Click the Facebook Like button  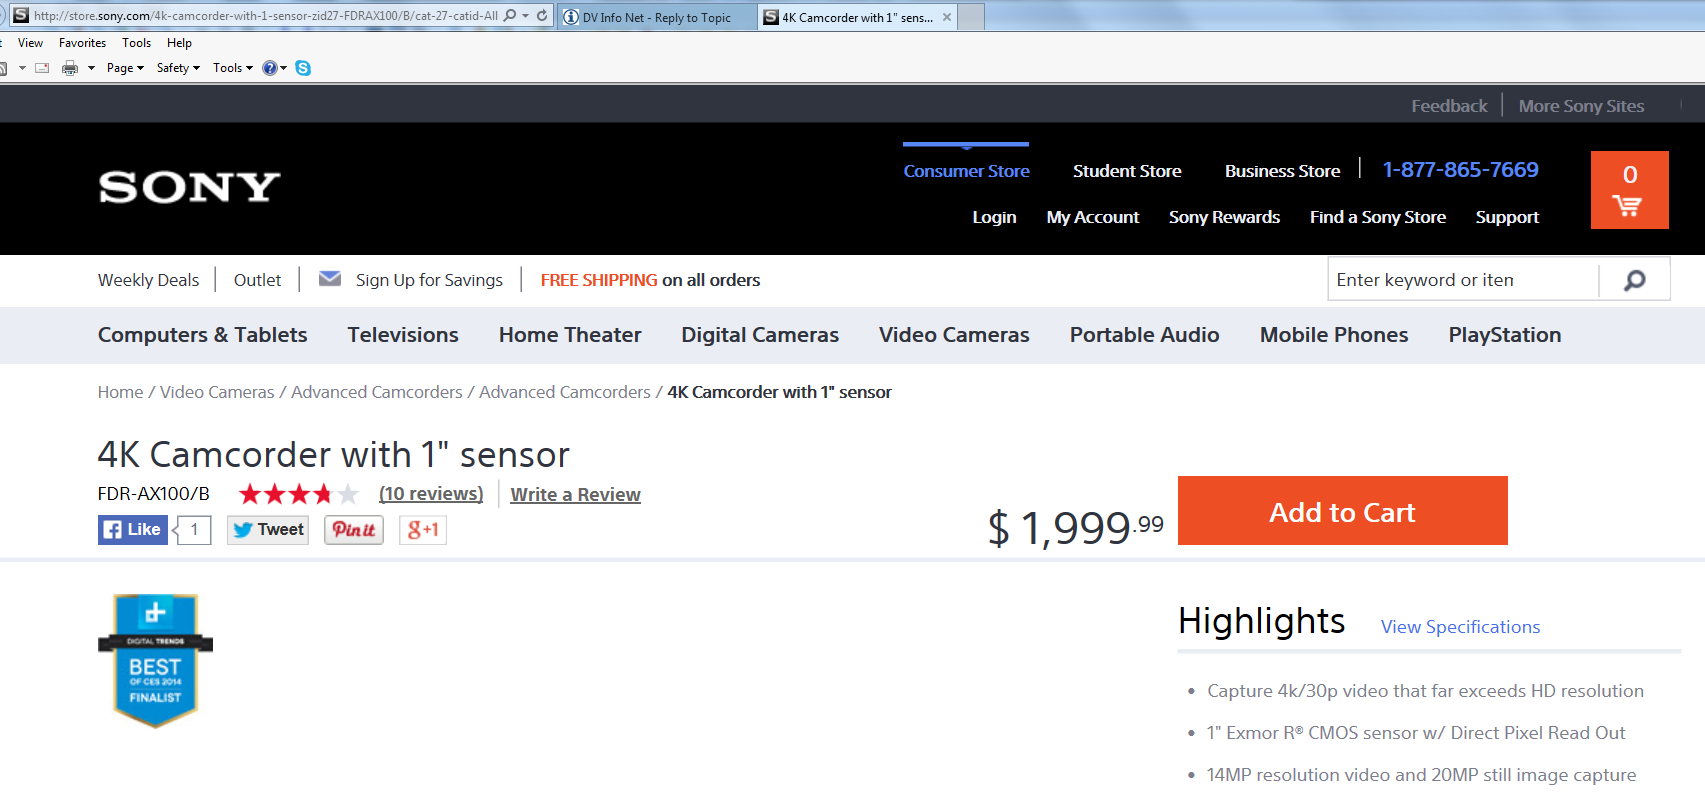pos(133,530)
